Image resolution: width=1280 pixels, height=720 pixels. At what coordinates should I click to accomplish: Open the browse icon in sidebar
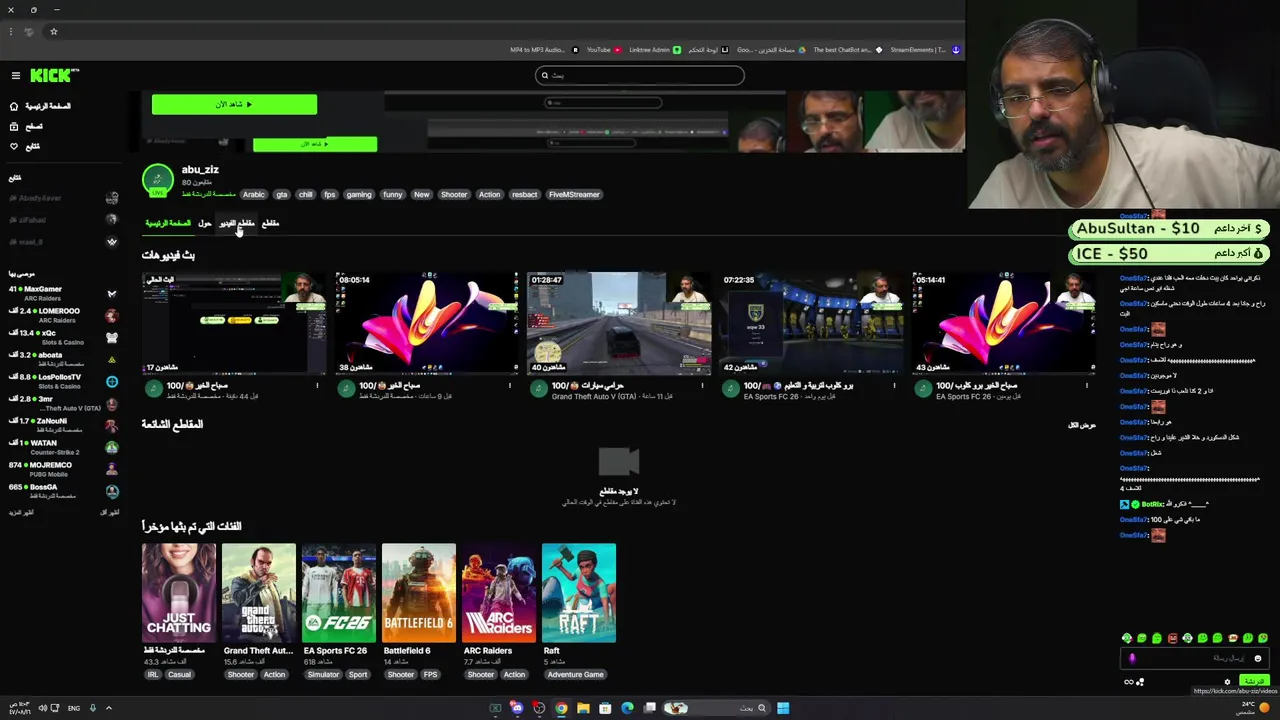(x=14, y=126)
